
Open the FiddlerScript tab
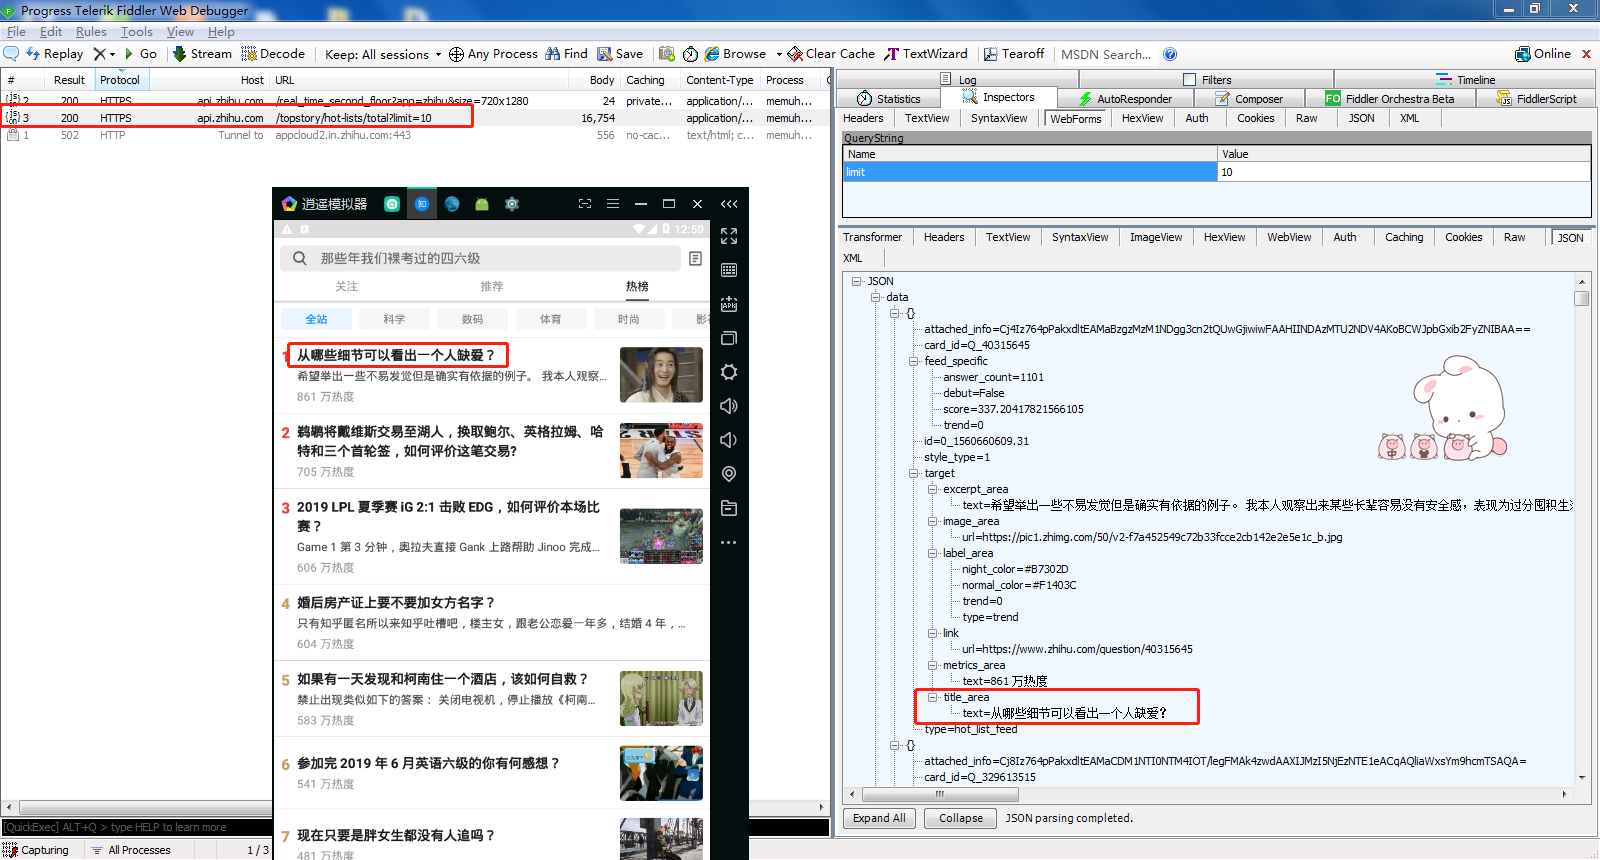(1537, 98)
